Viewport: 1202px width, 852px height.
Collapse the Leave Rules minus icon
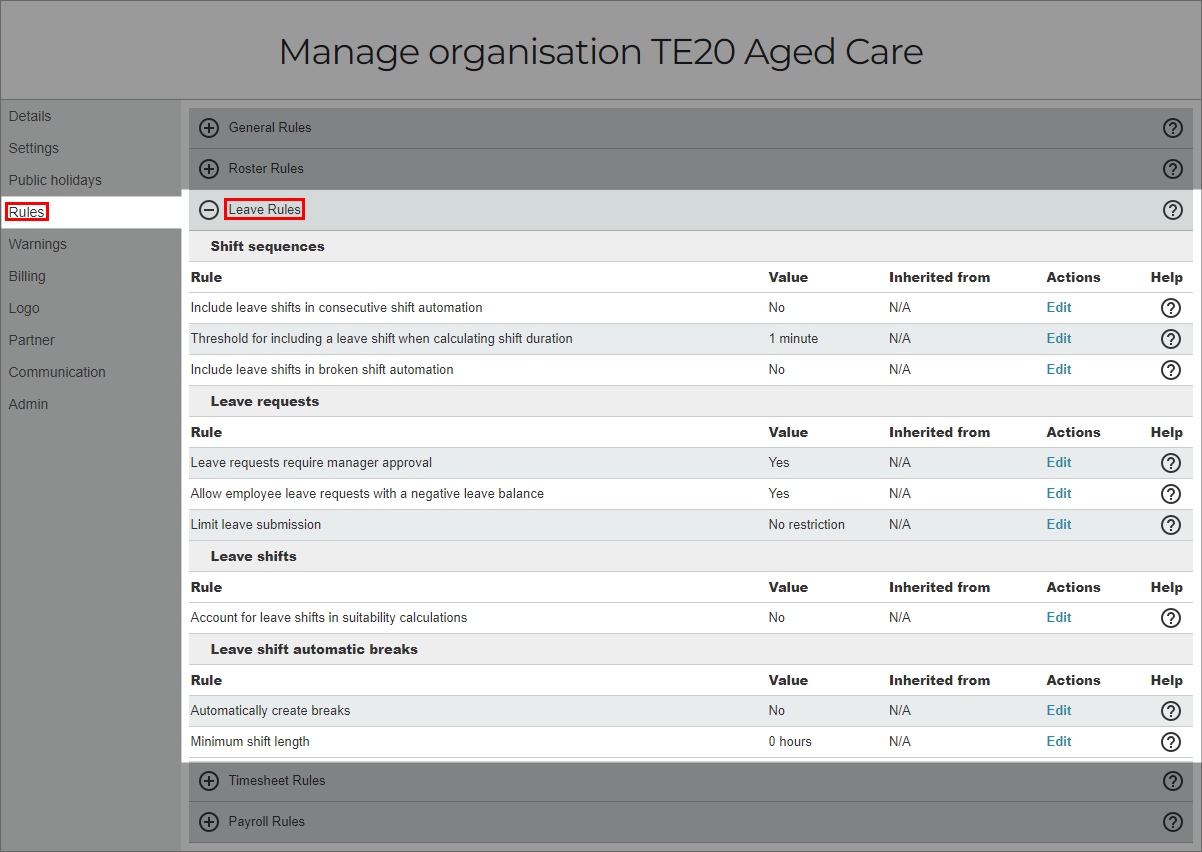[x=209, y=210]
